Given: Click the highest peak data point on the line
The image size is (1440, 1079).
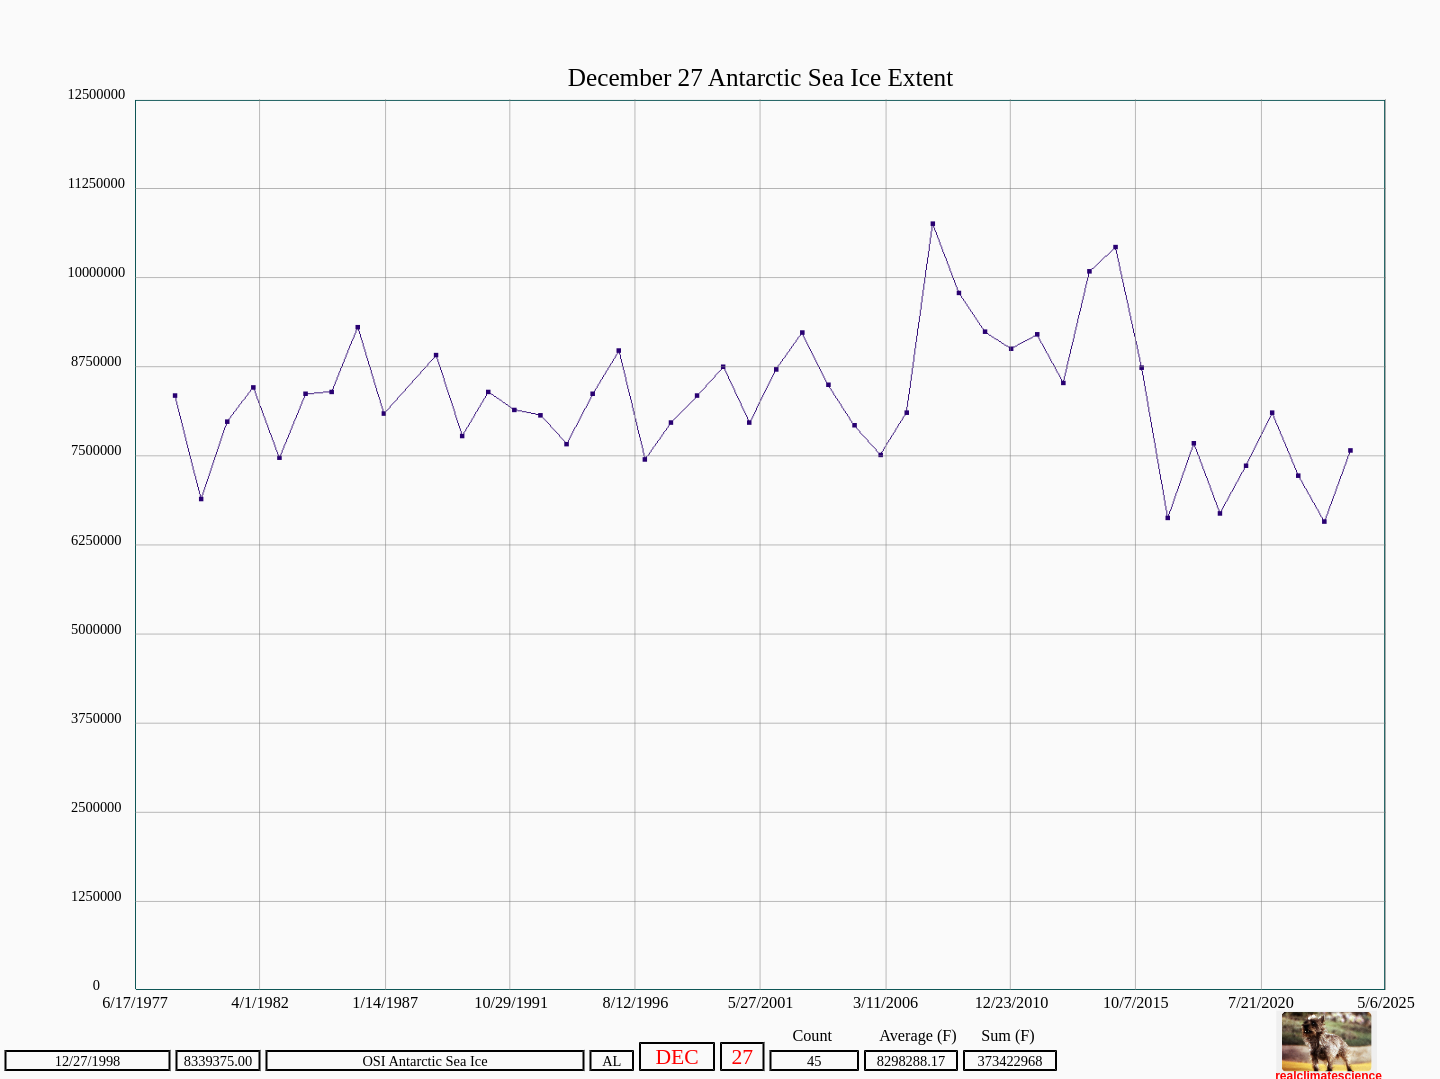Looking at the screenshot, I should (x=933, y=224).
